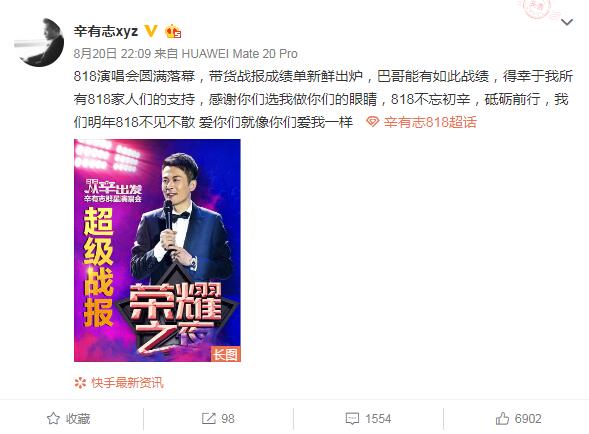Click the gold V verification badge
589x434 pixels.
click(x=151, y=31)
